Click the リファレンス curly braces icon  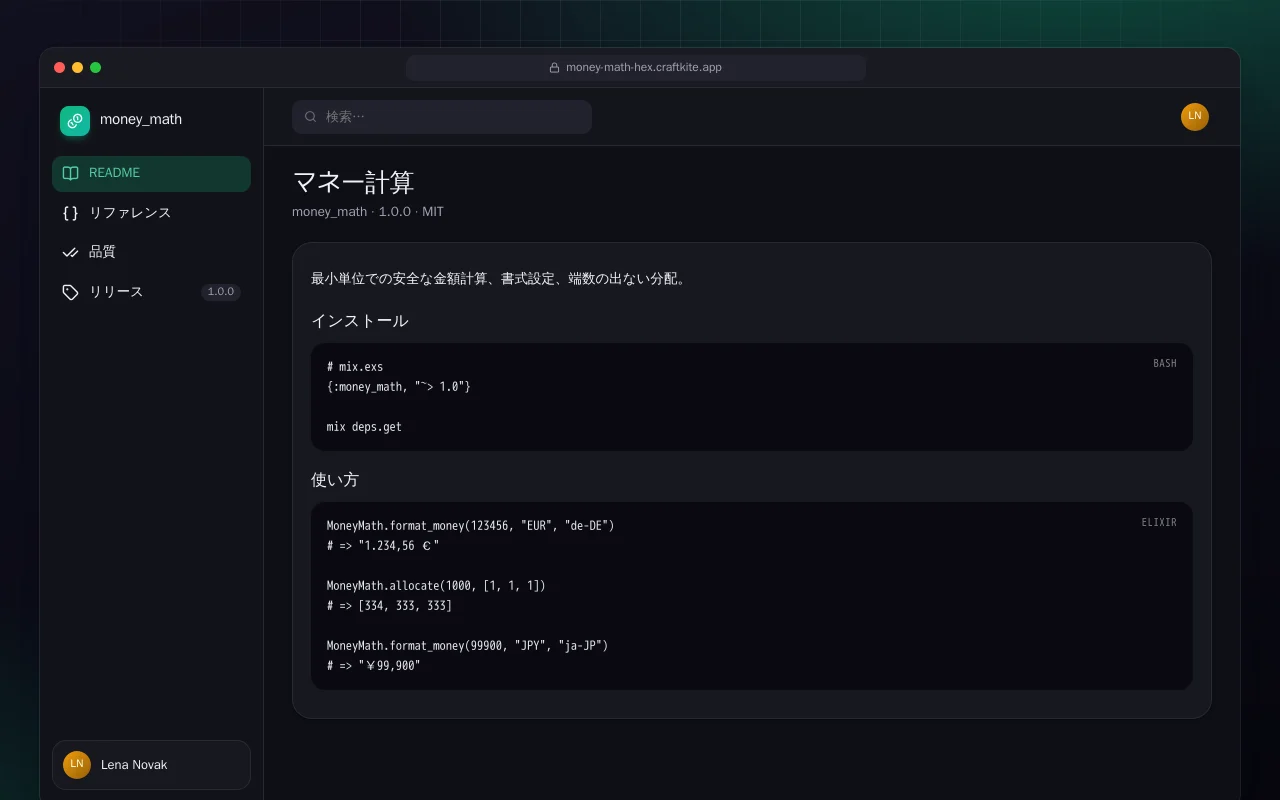70,213
